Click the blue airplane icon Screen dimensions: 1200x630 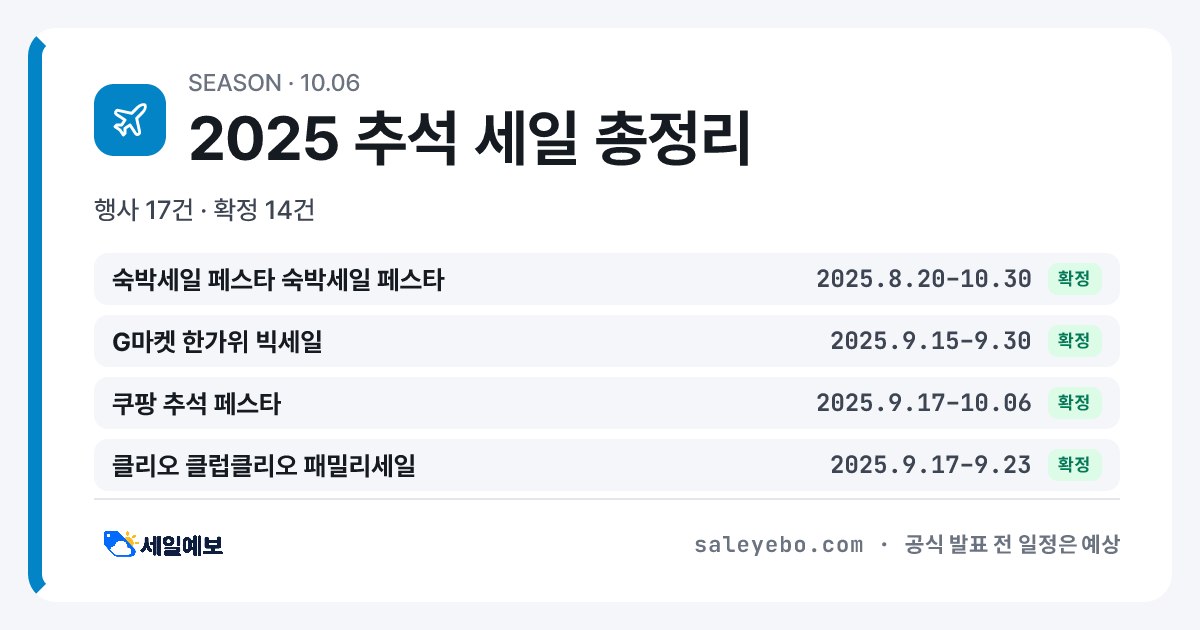click(130, 120)
